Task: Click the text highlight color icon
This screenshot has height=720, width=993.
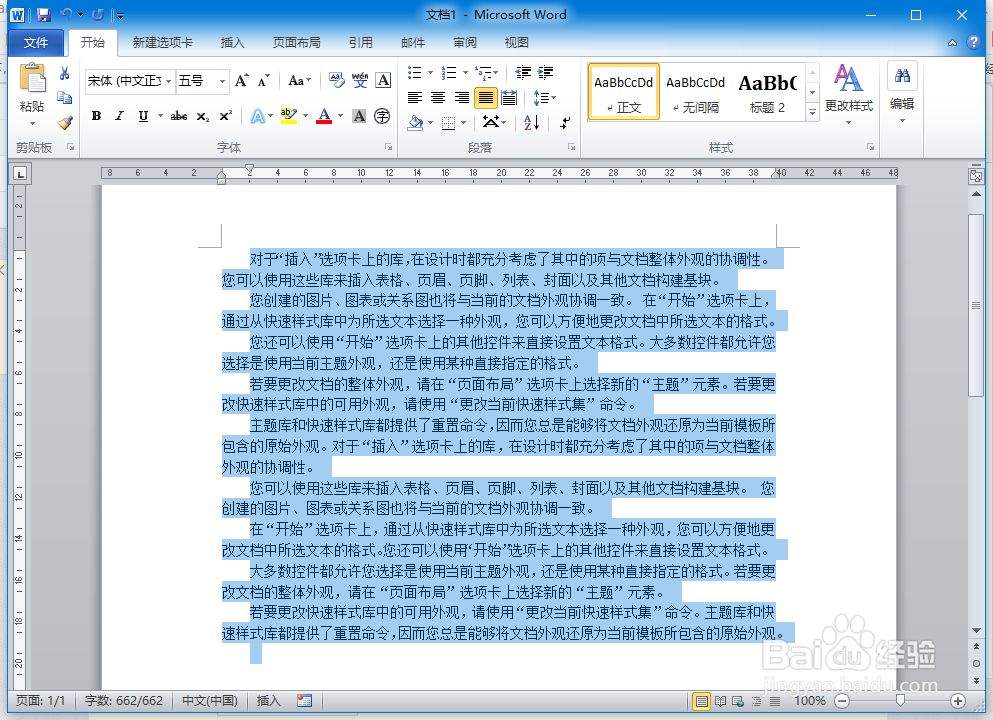Action: coord(285,116)
